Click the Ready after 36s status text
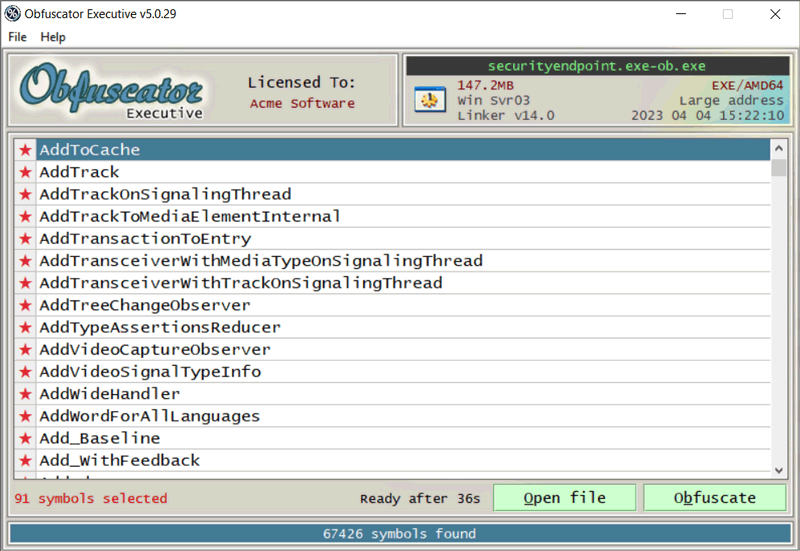 [x=420, y=498]
